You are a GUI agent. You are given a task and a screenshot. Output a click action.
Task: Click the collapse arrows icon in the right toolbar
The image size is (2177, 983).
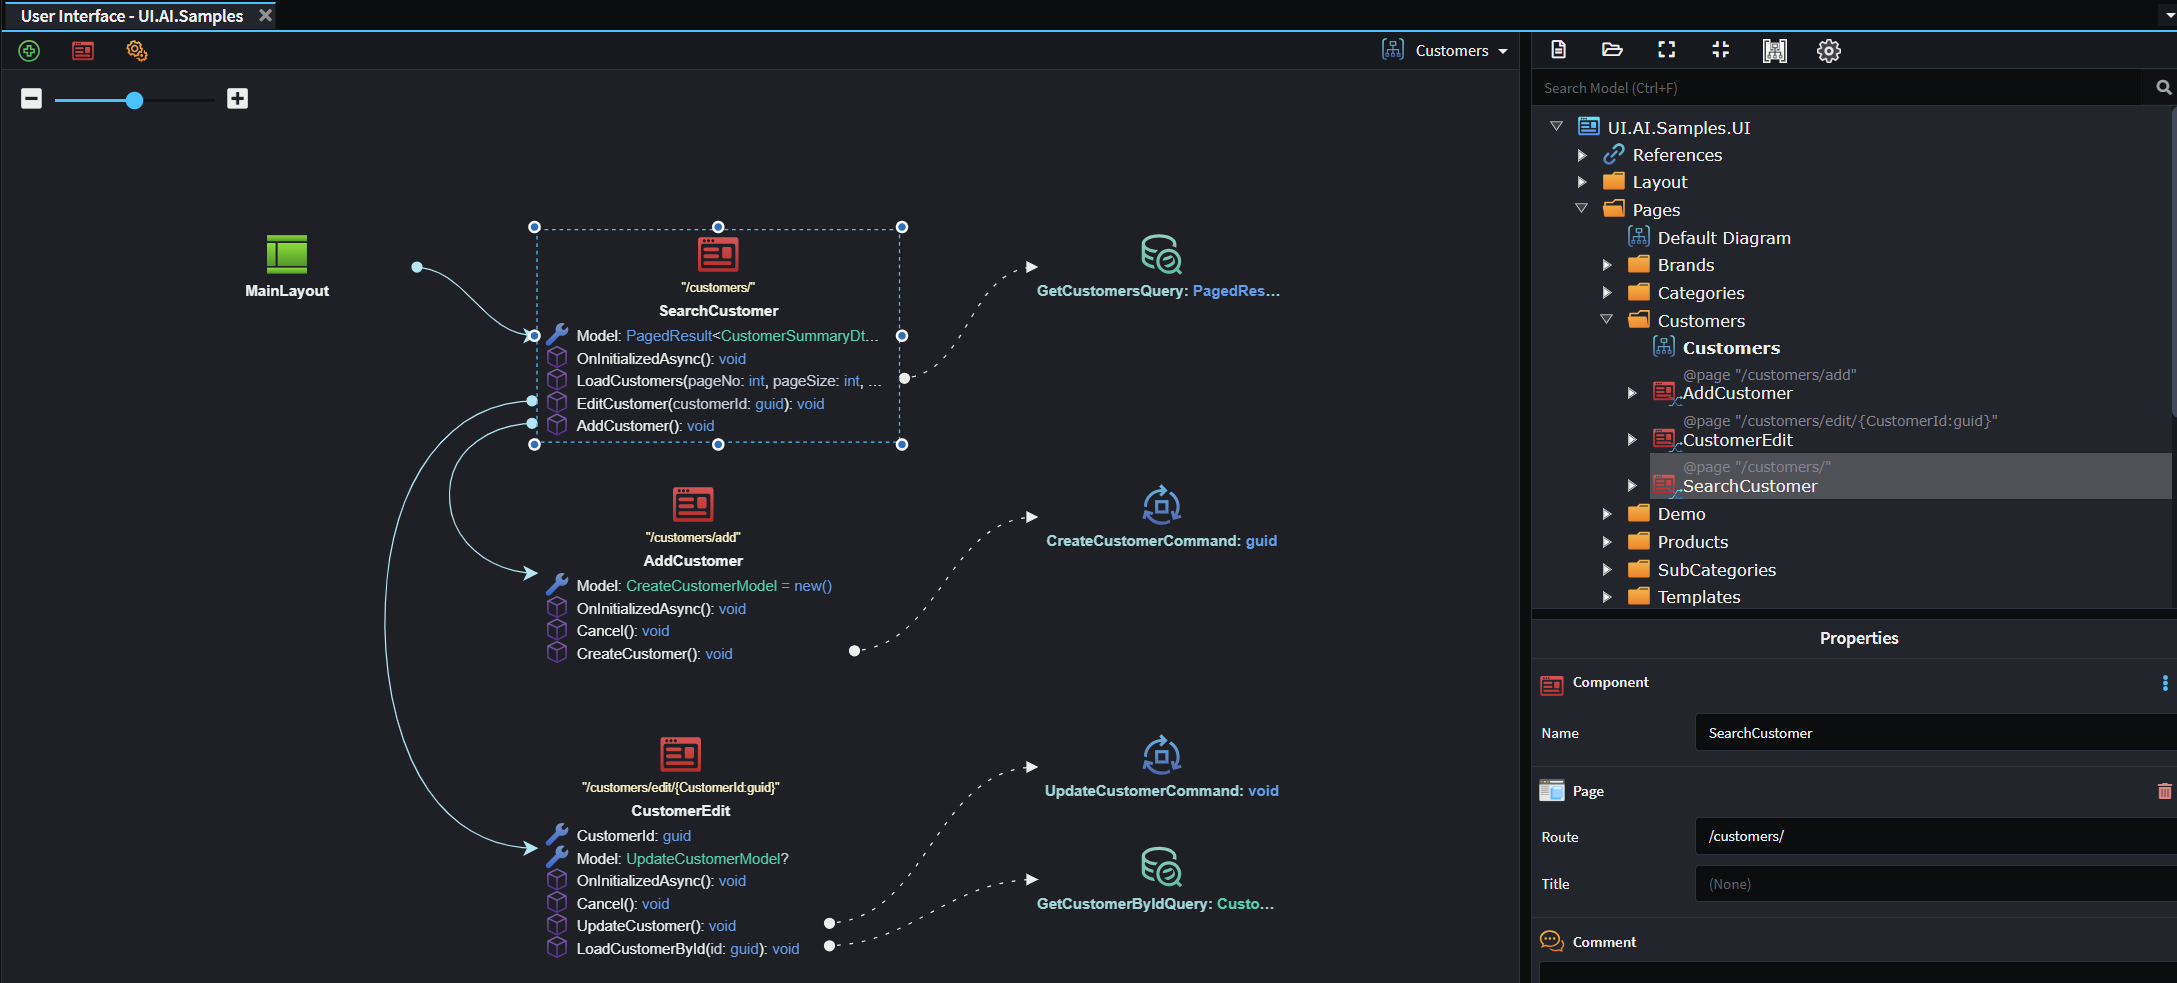(1720, 50)
